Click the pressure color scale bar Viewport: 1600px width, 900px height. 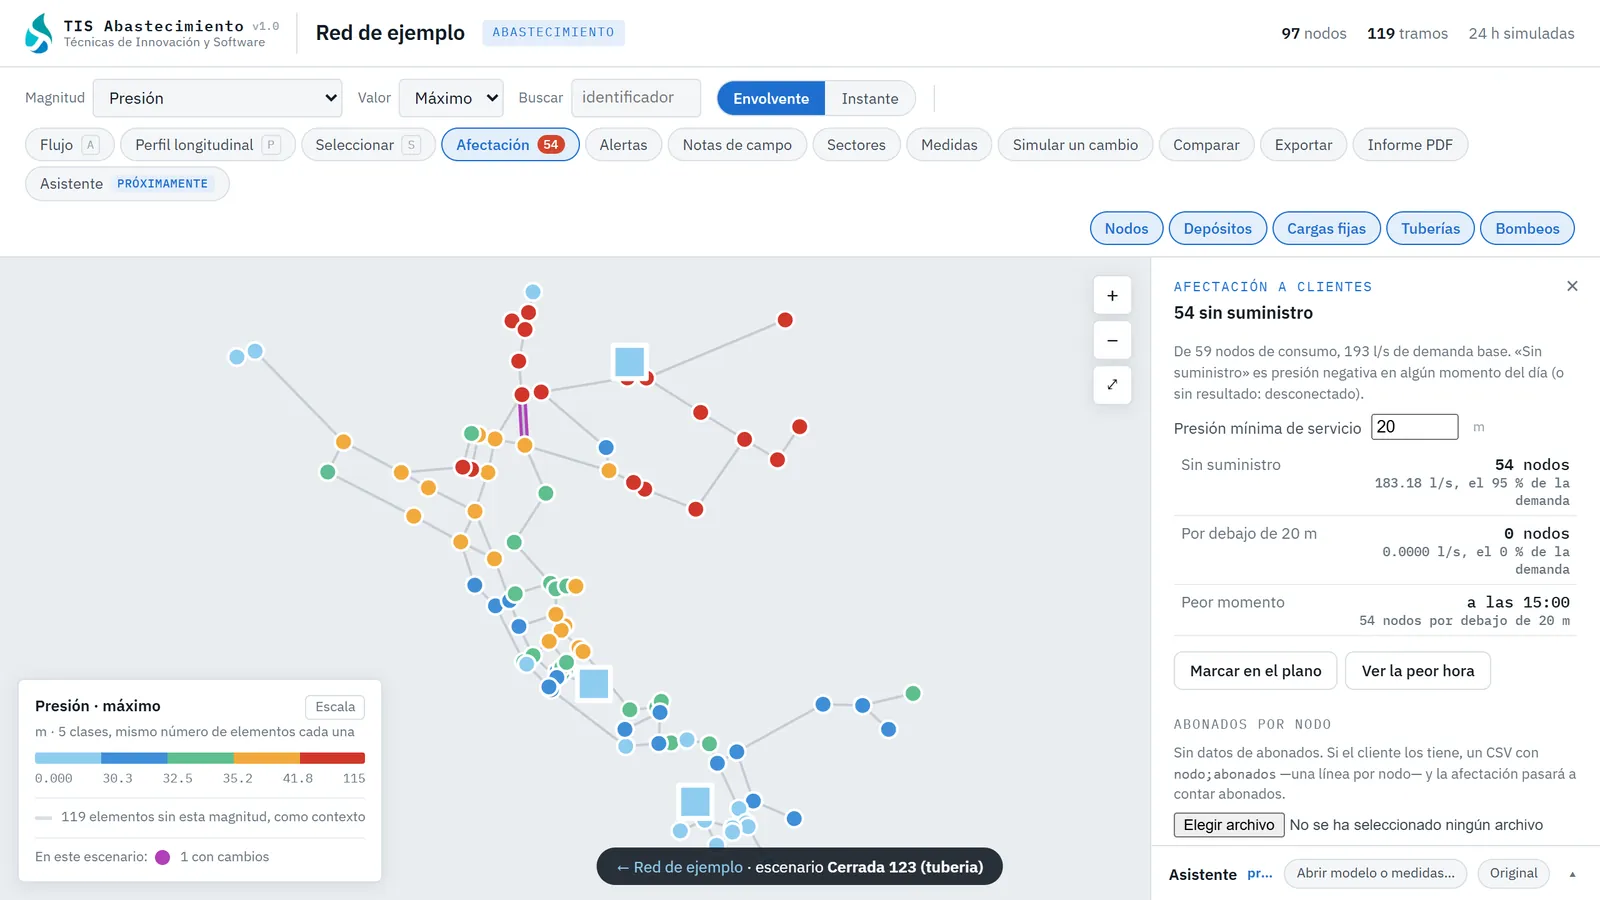[200, 758]
